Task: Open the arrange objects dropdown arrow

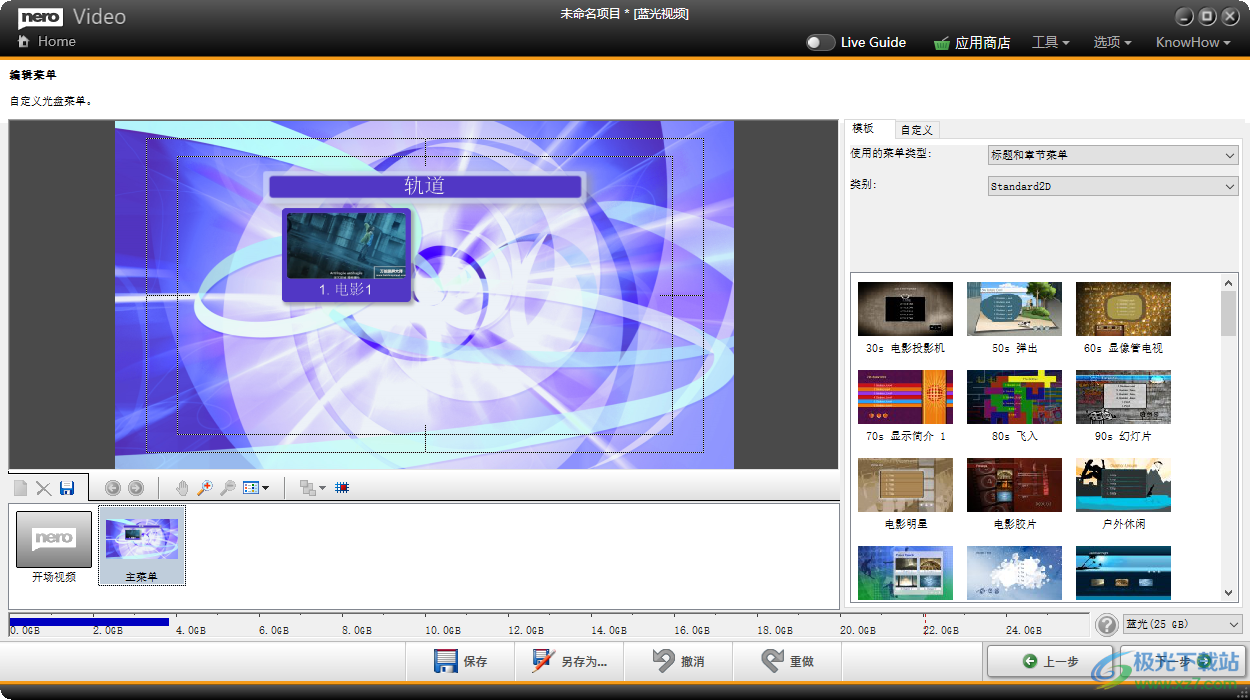Action: (323, 488)
